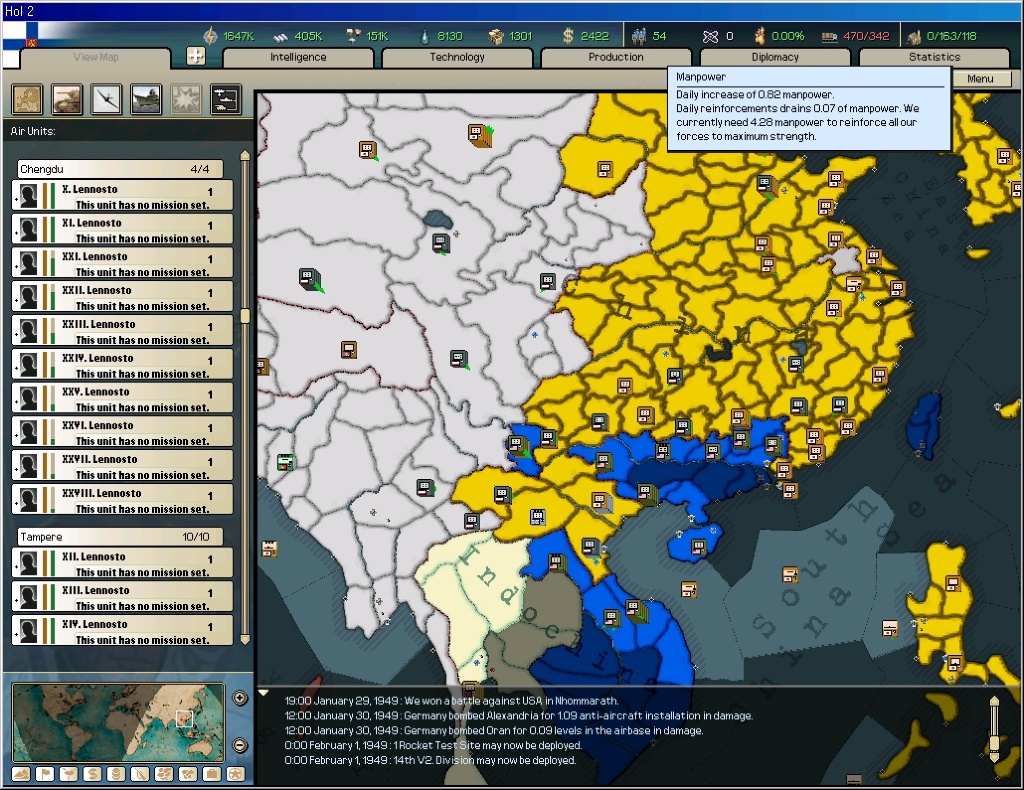Select the XXII. Lennosto air unit
1024x790 pixels.
tap(122, 297)
